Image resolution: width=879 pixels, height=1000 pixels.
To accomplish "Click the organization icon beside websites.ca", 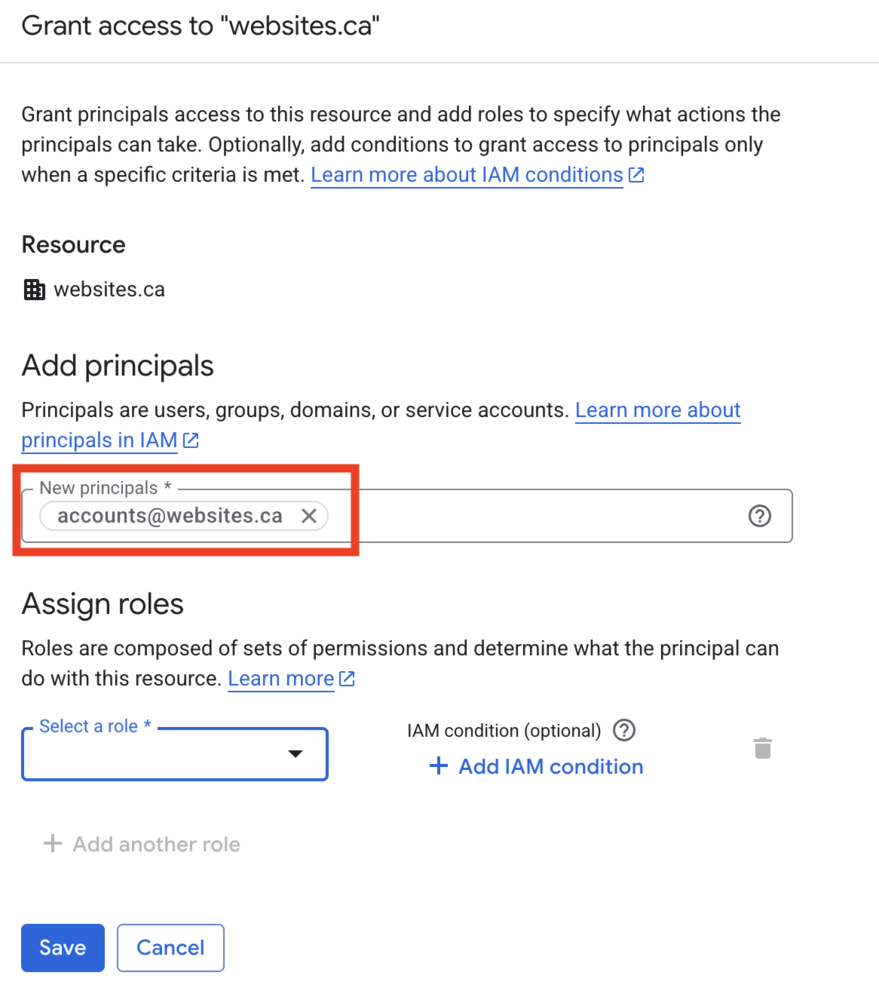I will (34, 290).
